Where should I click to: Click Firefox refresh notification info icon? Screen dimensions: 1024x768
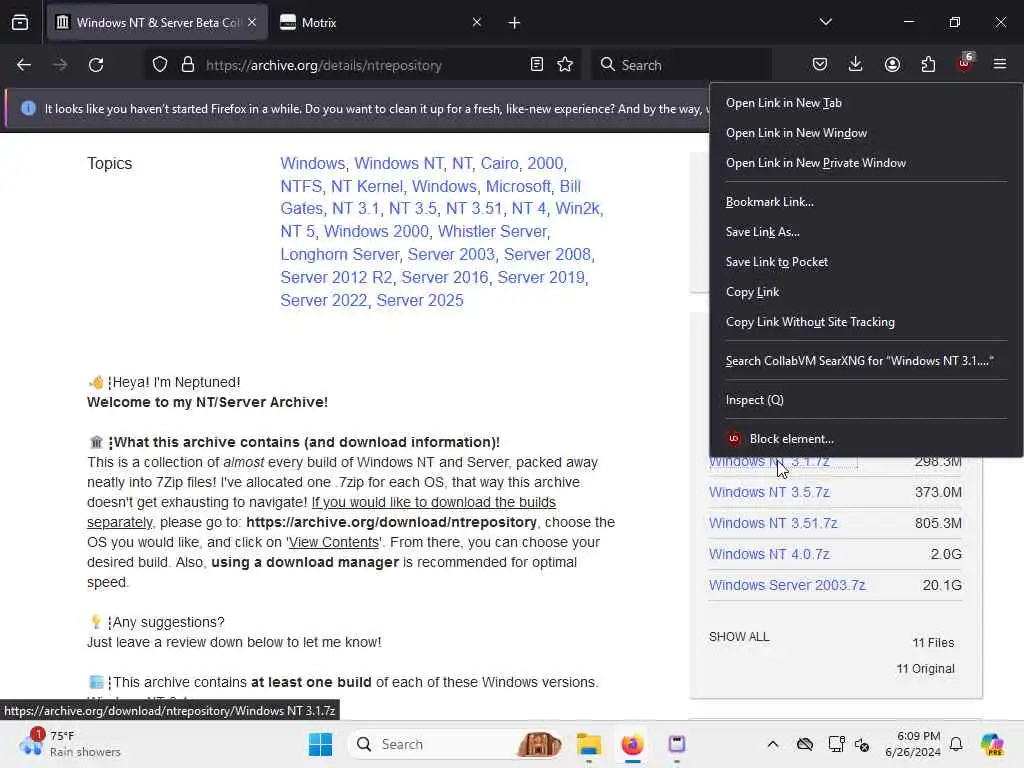28,108
